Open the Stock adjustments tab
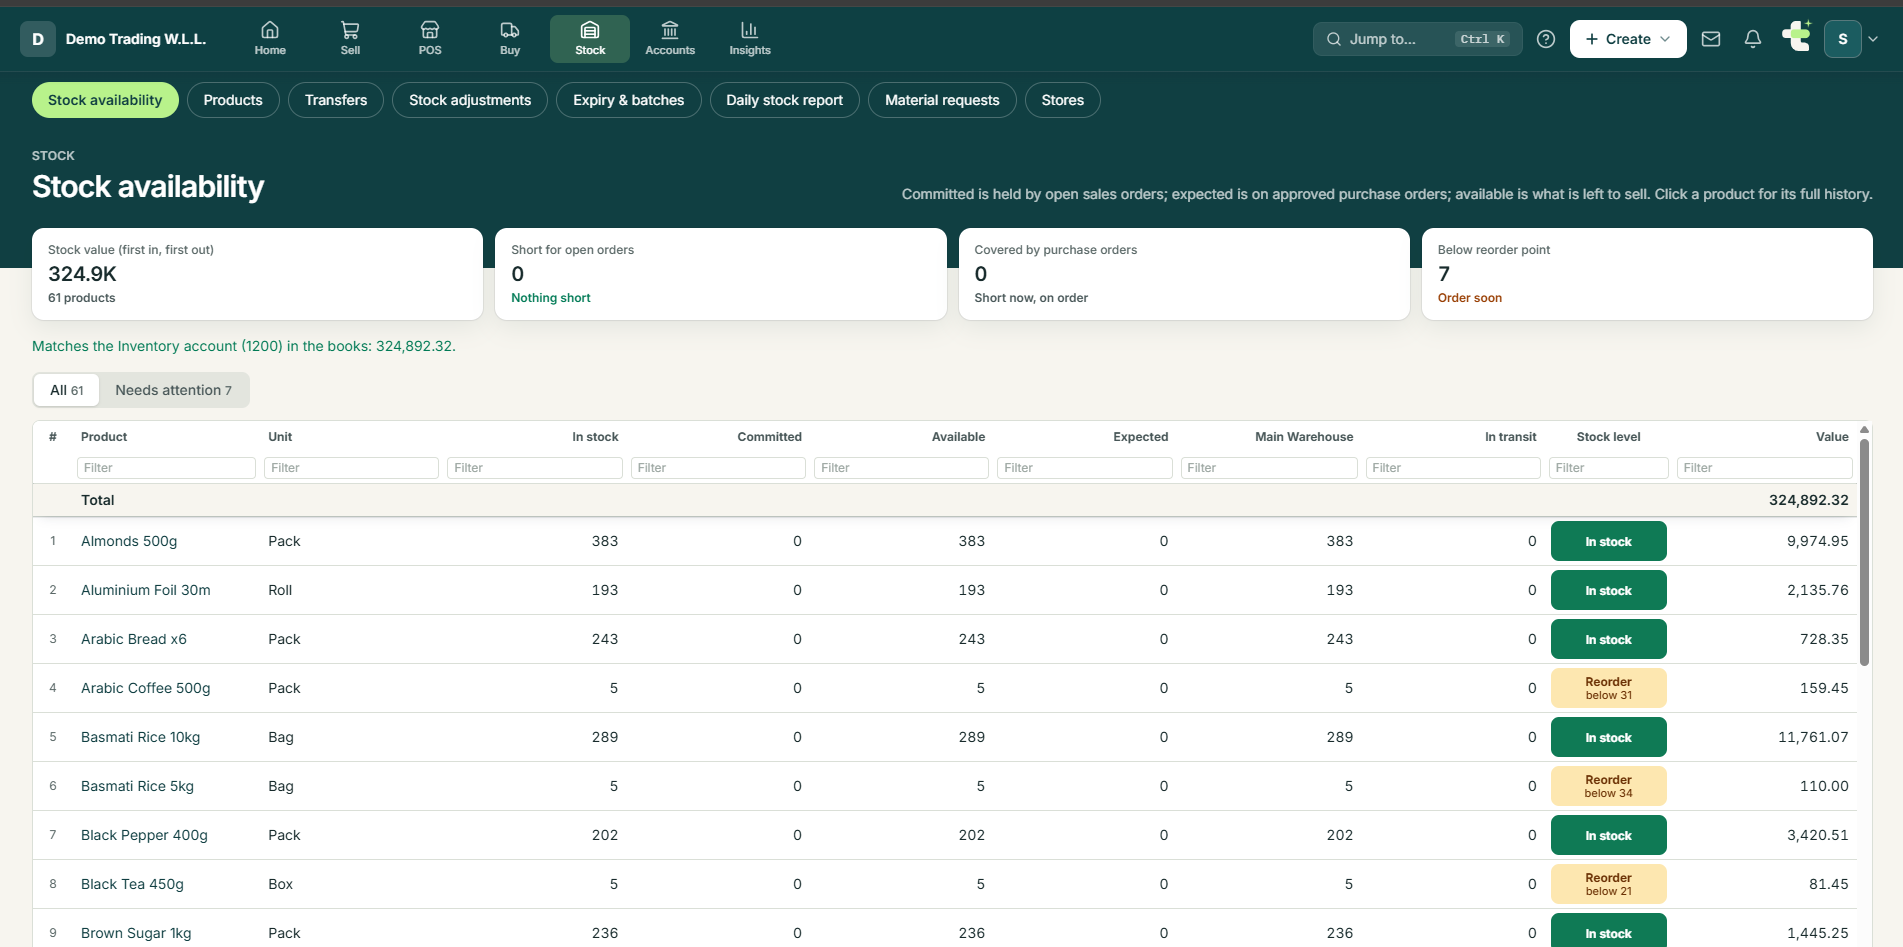1903x947 pixels. [x=470, y=100]
